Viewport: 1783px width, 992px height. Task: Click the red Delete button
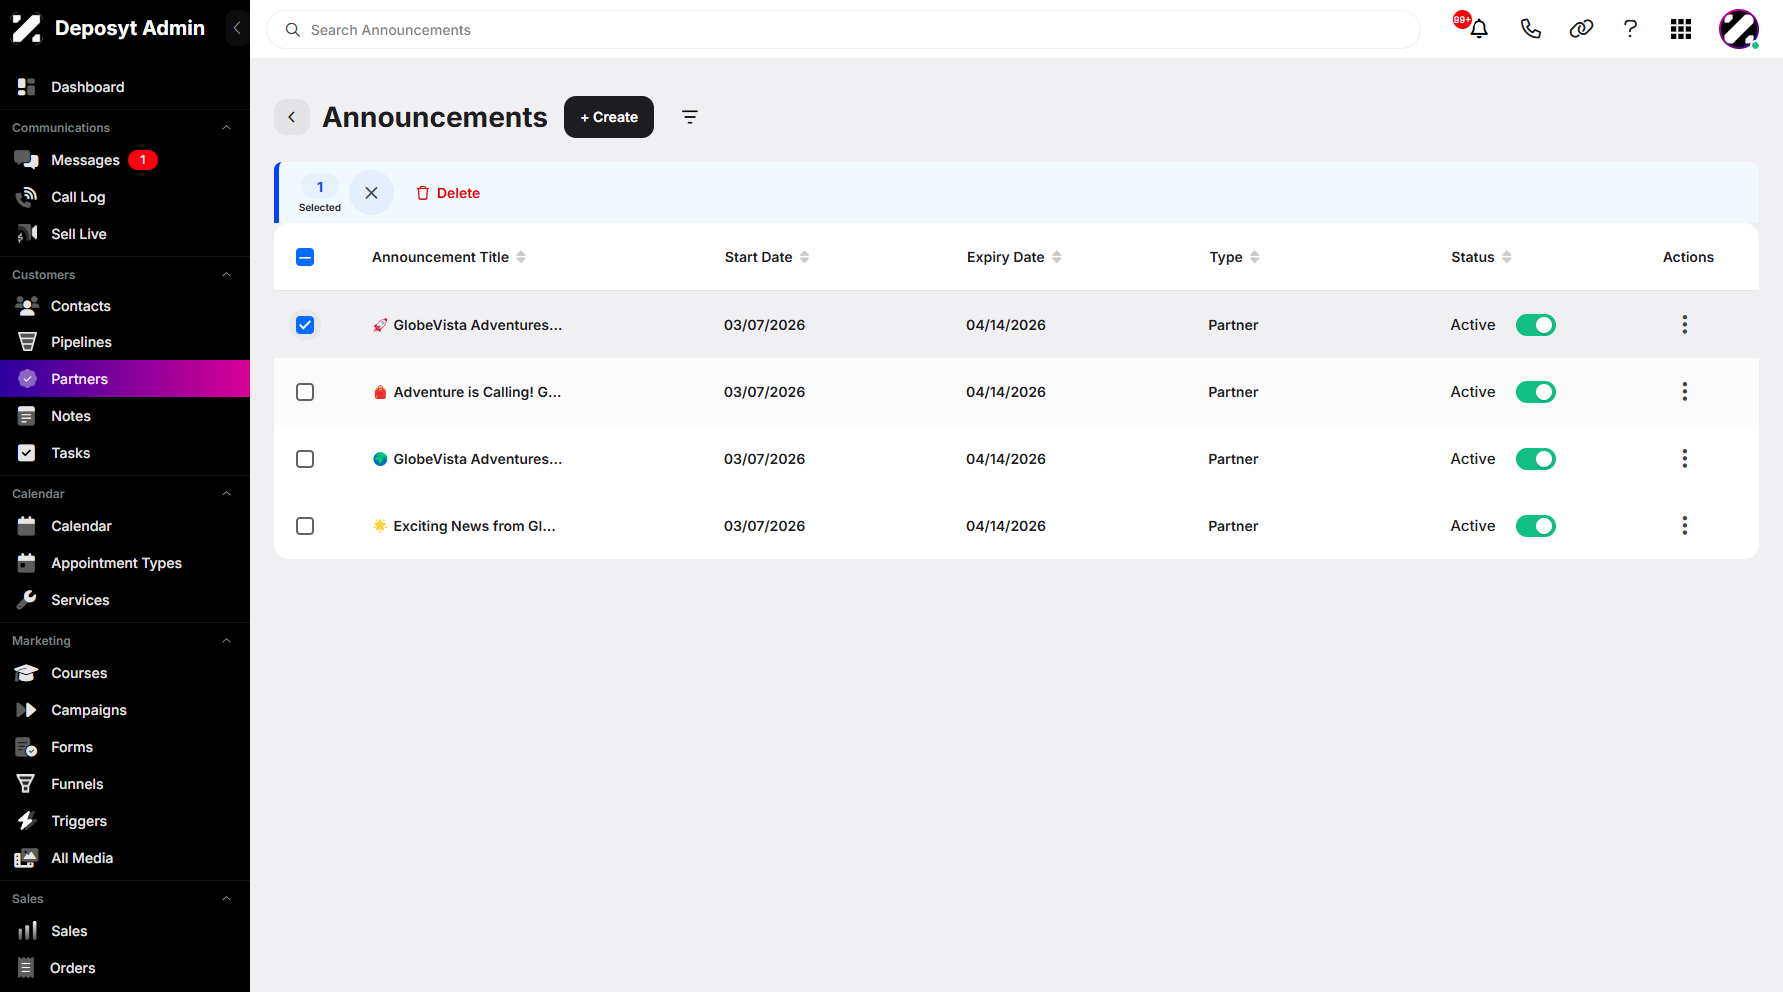[448, 193]
